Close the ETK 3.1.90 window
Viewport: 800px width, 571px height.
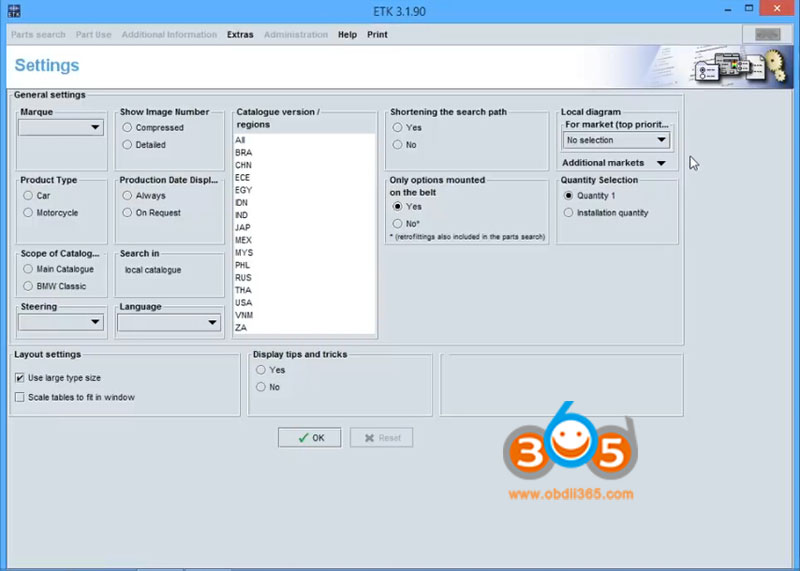click(x=777, y=8)
